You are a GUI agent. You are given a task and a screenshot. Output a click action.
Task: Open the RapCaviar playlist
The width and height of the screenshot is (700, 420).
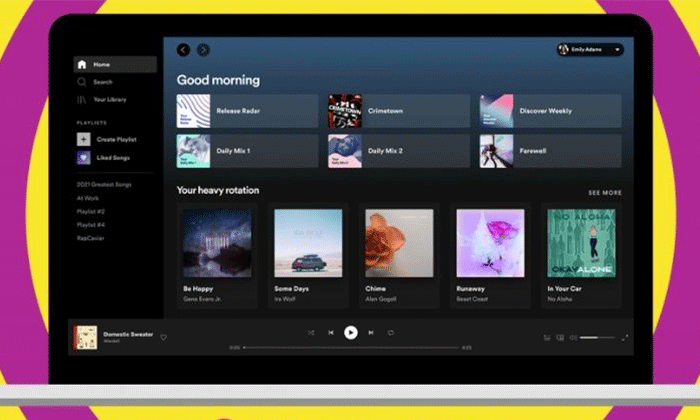click(x=90, y=238)
